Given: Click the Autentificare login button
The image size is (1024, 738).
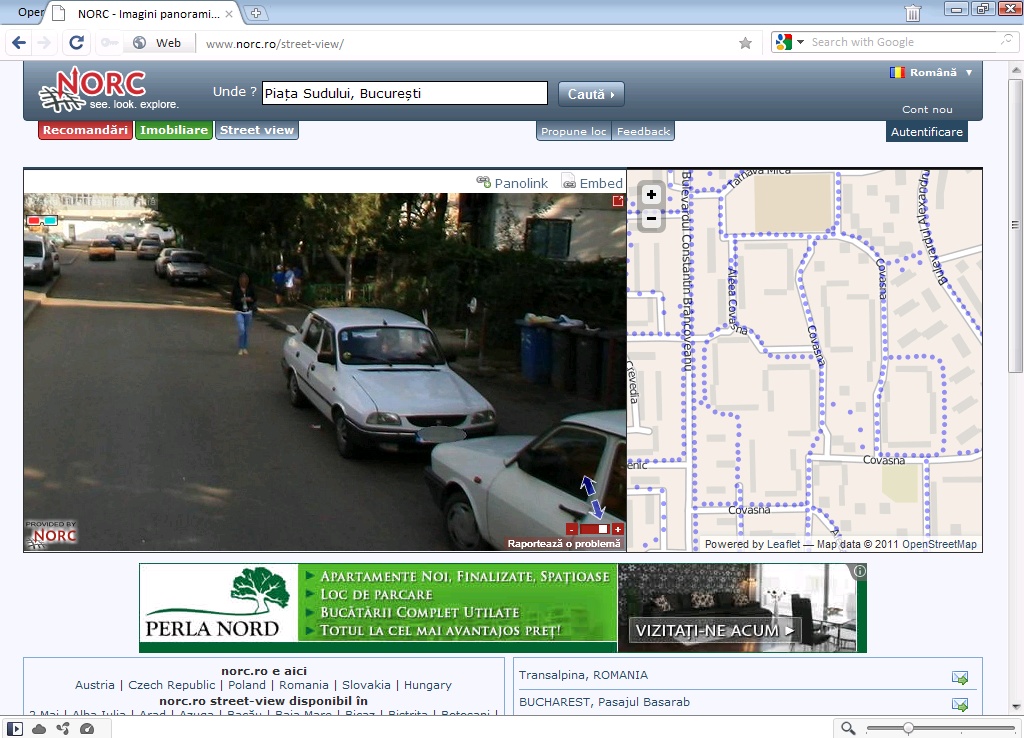Looking at the screenshot, I should pyautogui.click(x=926, y=132).
